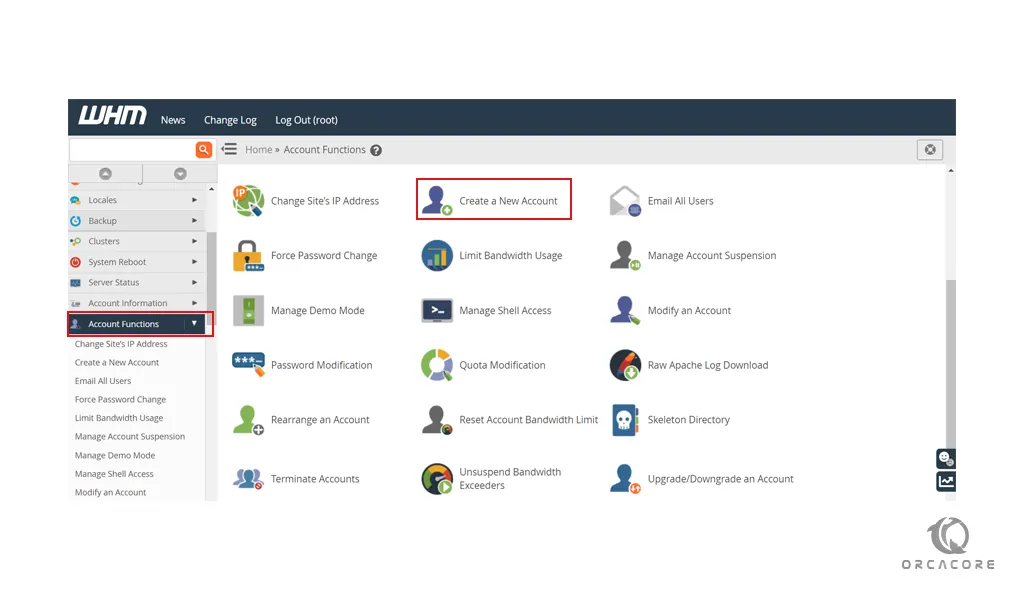This screenshot has width=1024, height=600.
Task: Click the circled X button at top right
Action: (x=930, y=150)
